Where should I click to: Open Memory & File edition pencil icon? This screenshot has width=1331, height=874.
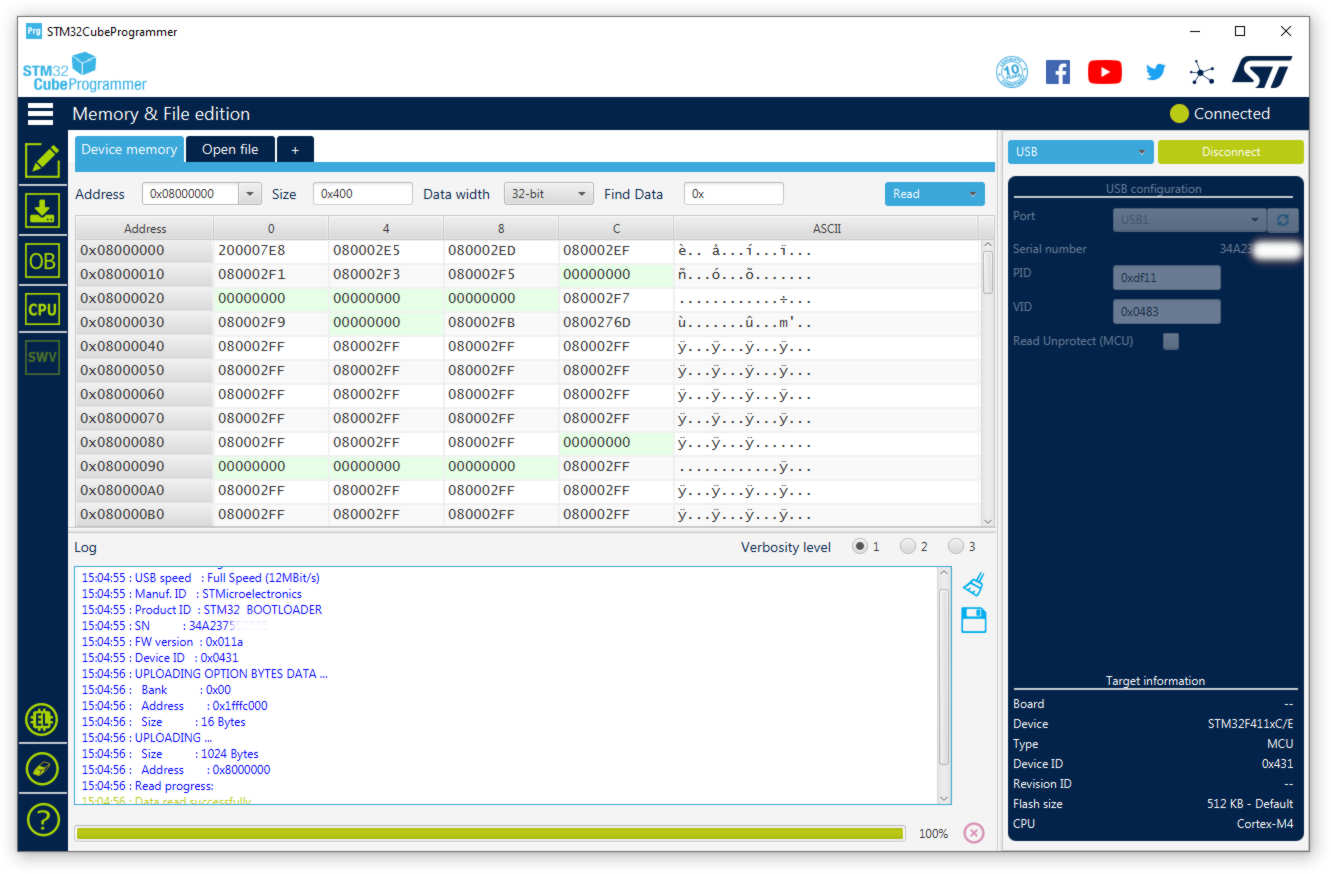point(42,161)
